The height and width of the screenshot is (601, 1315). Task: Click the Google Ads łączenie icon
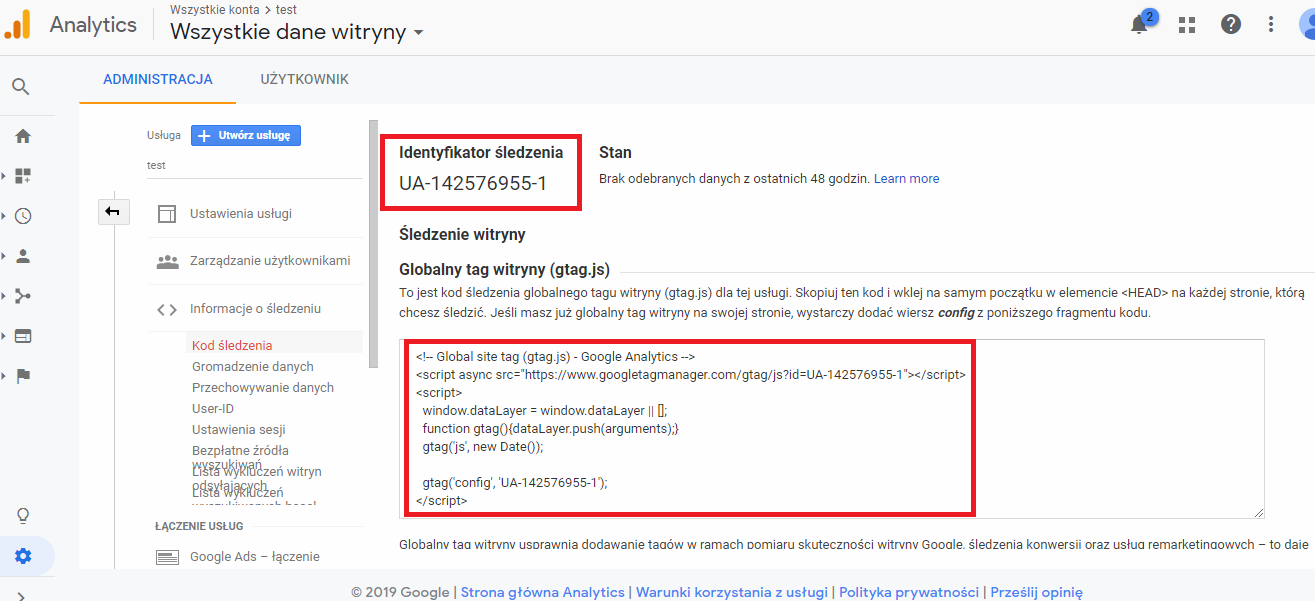[x=168, y=557]
